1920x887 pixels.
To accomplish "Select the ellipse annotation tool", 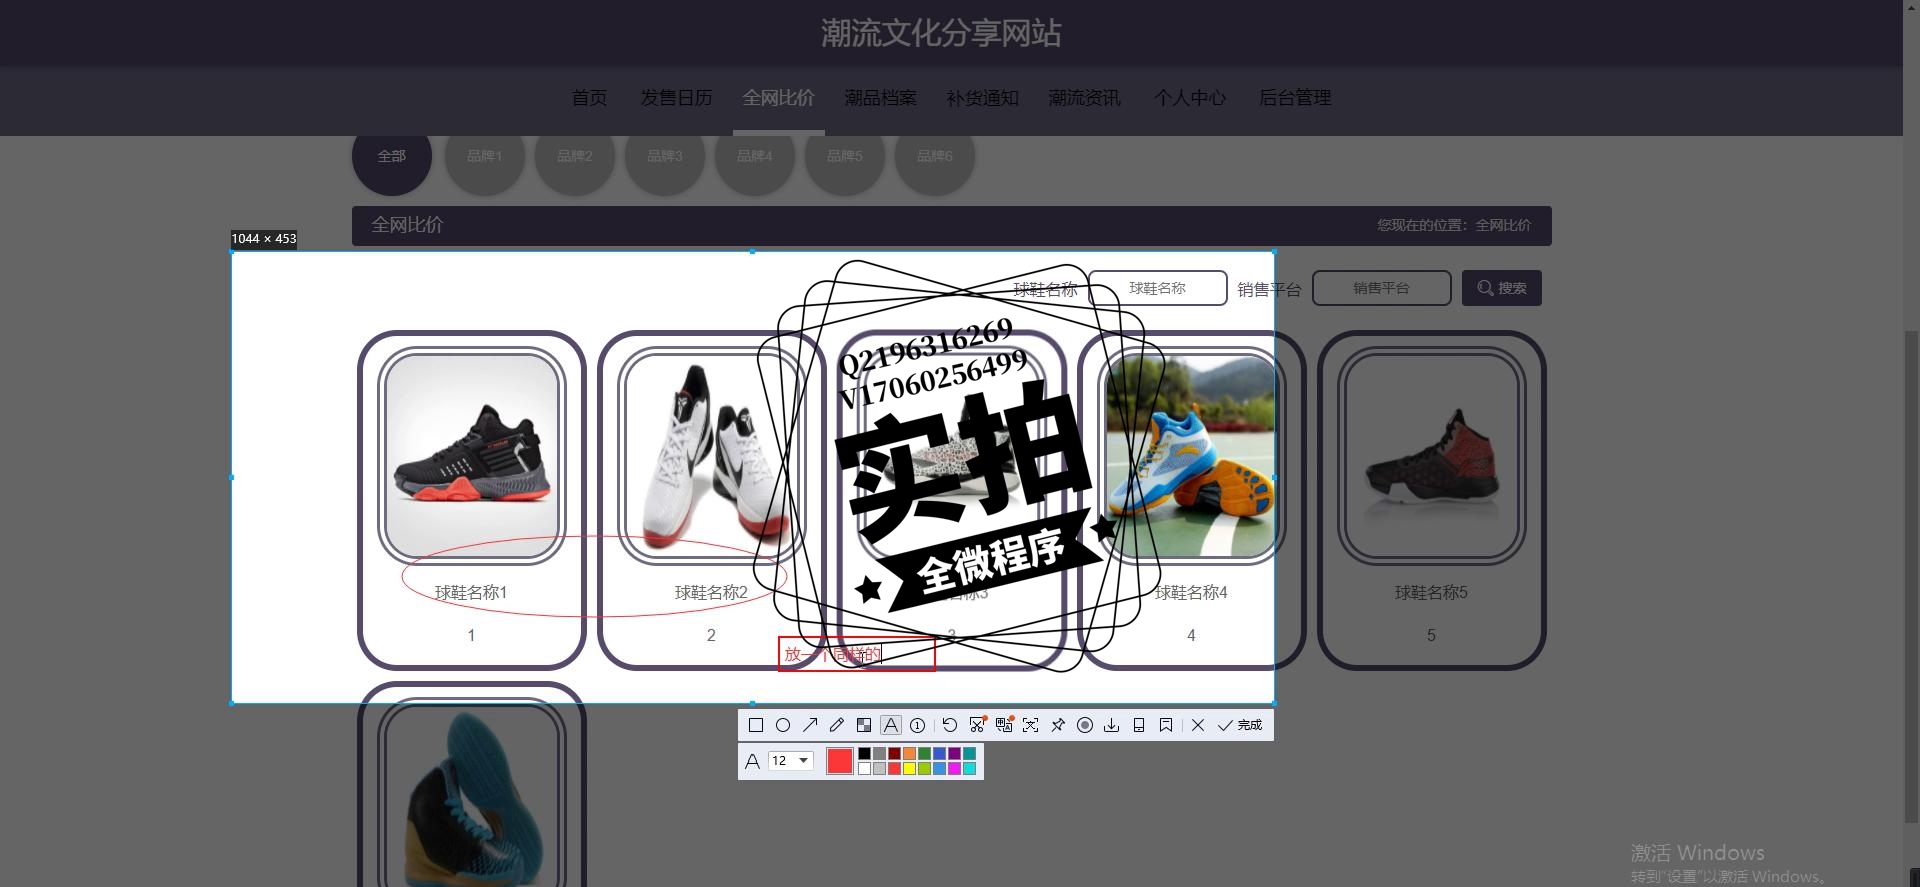I will click(x=783, y=725).
